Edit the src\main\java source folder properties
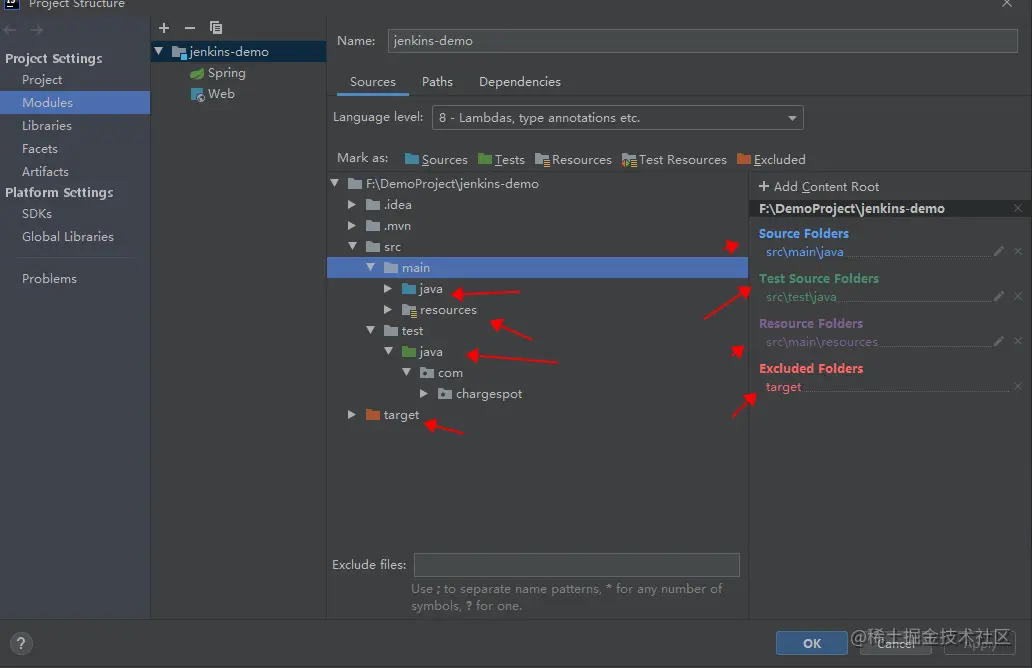The height and width of the screenshot is (668, 1032). pyautogui.click(x=999, y=252)
